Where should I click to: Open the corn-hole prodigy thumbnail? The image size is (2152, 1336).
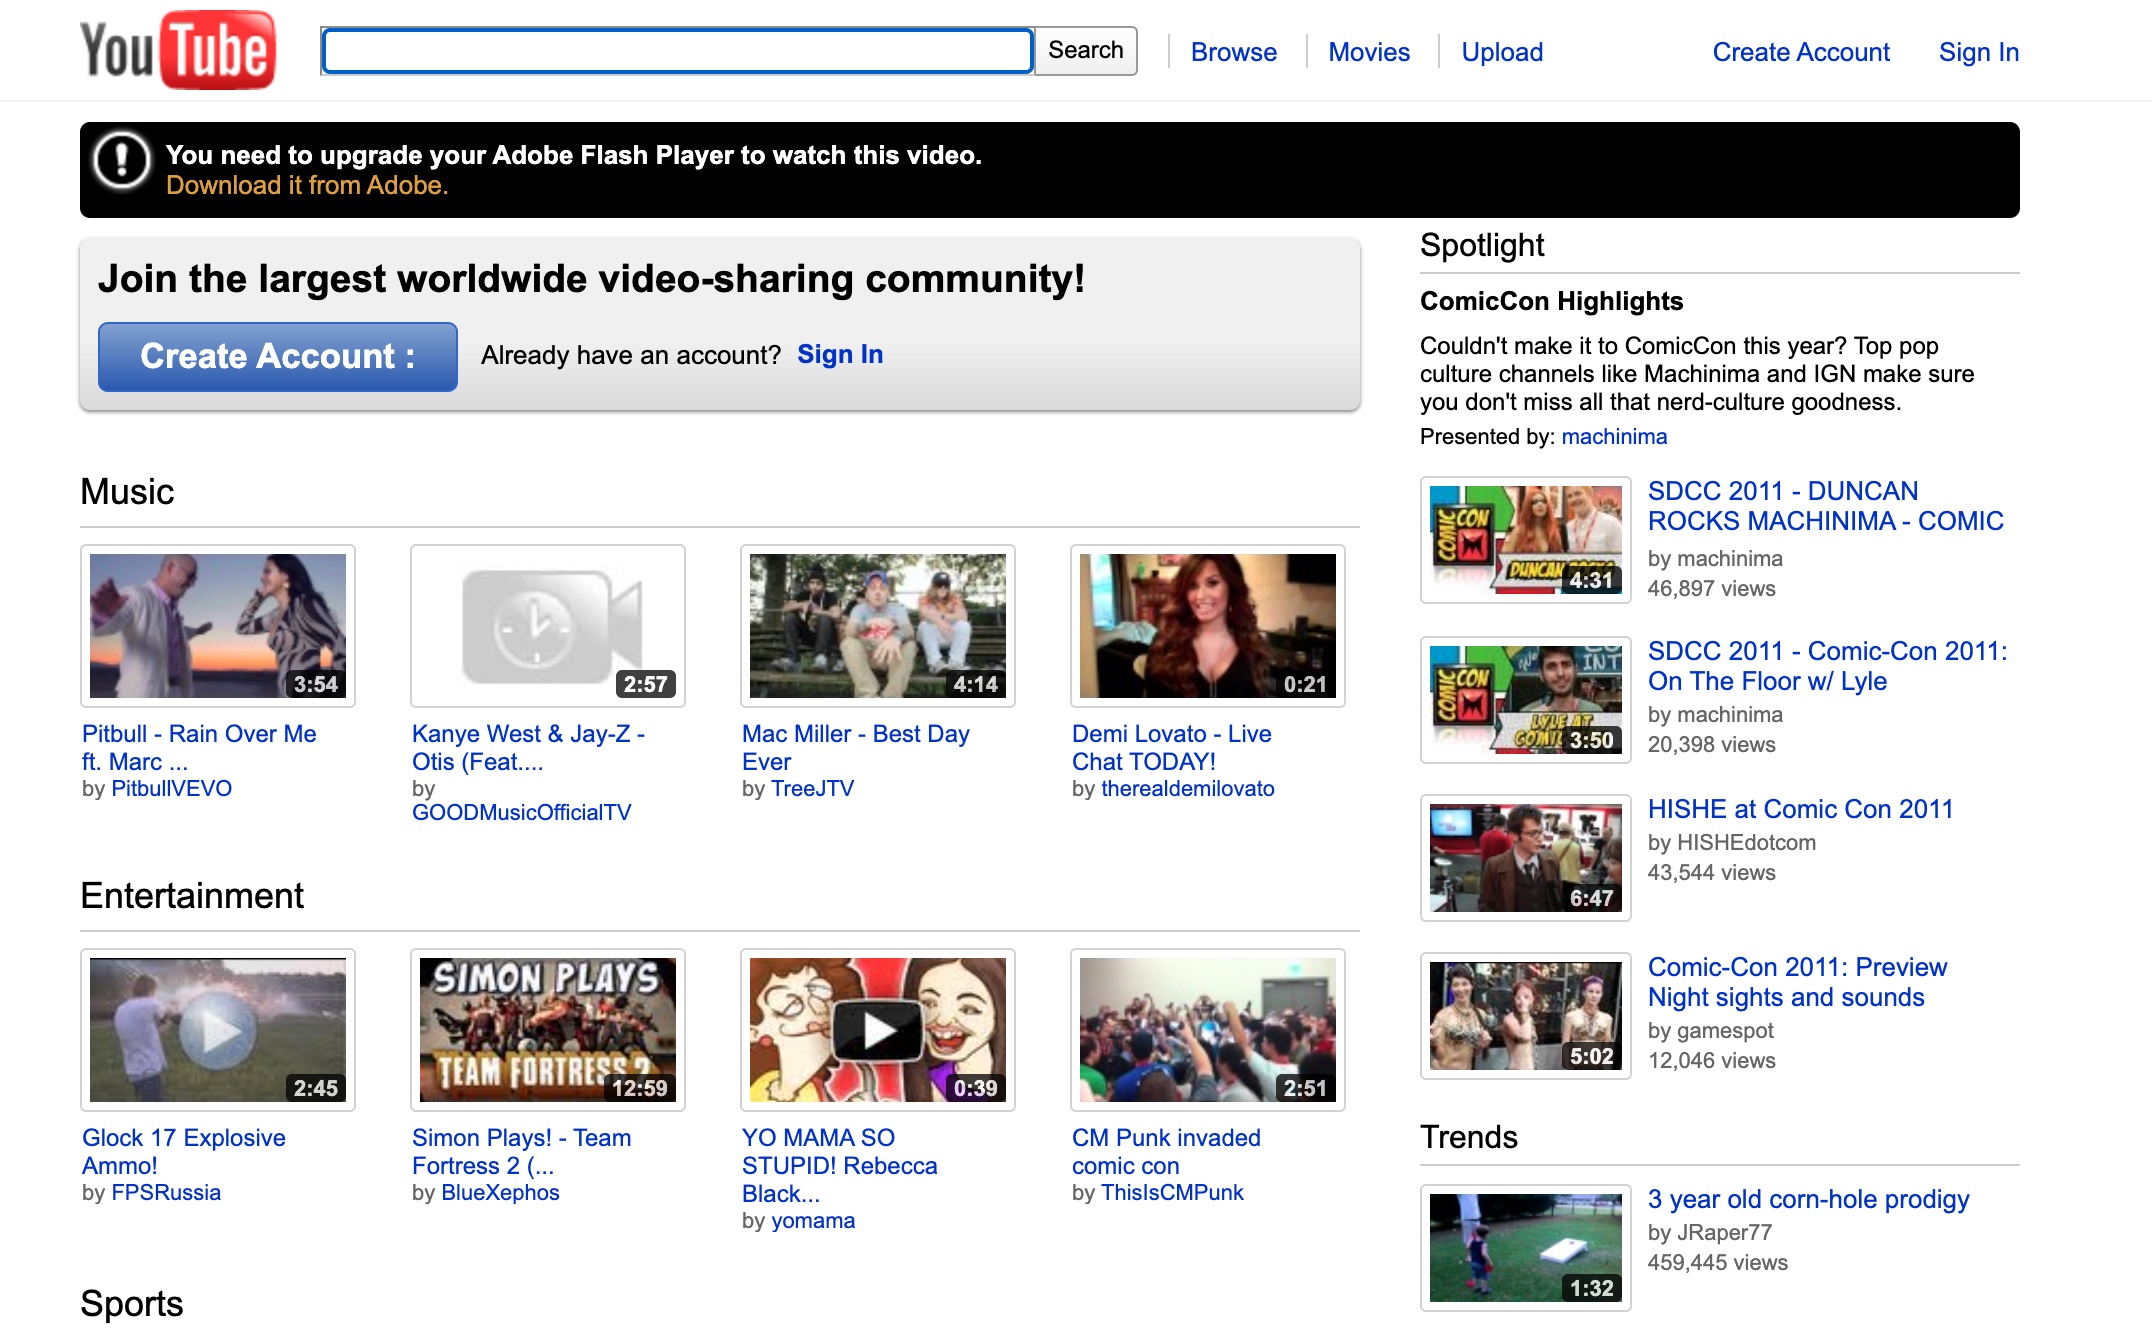1525,1248
